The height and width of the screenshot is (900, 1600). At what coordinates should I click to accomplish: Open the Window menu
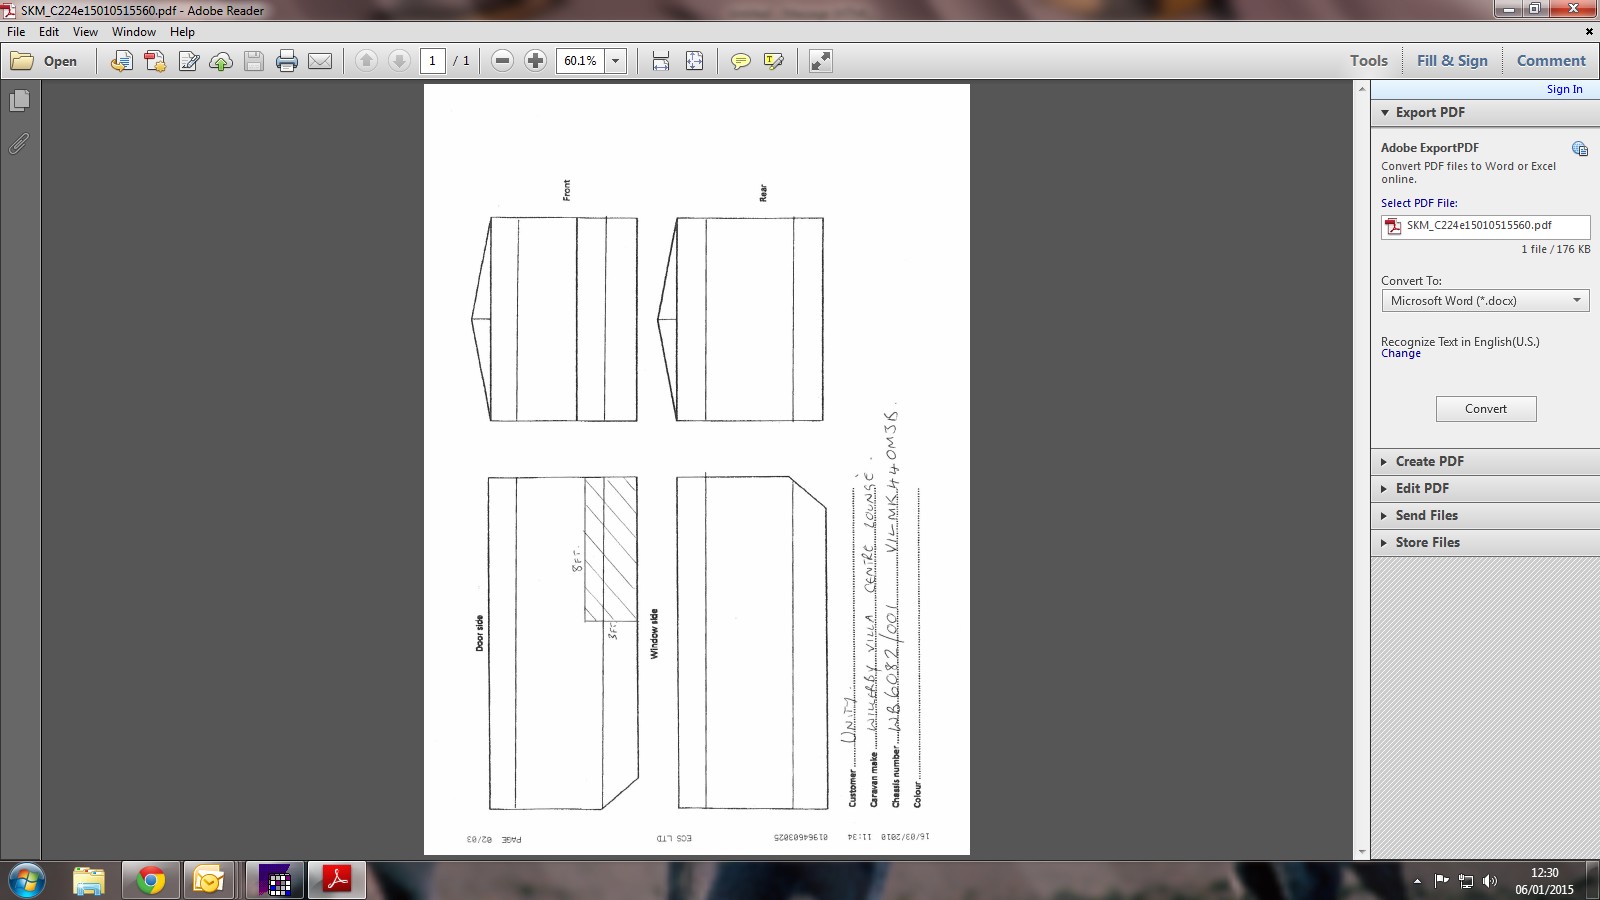133,32
